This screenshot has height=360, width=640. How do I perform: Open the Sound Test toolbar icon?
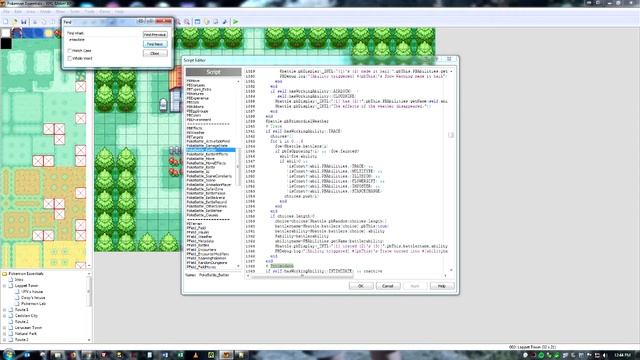[224, 22]
